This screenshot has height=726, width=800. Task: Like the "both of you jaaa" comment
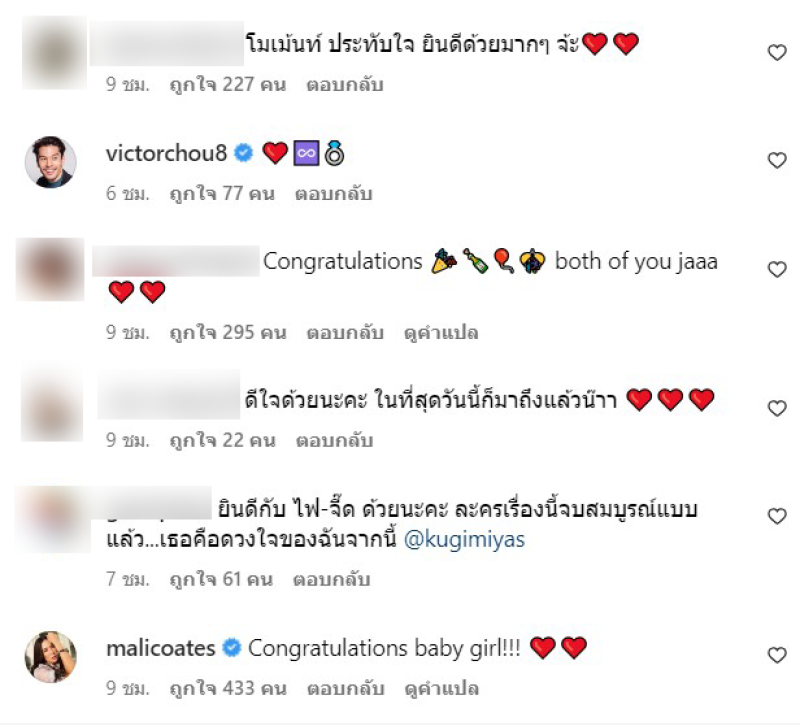click(x=777, y=269)
